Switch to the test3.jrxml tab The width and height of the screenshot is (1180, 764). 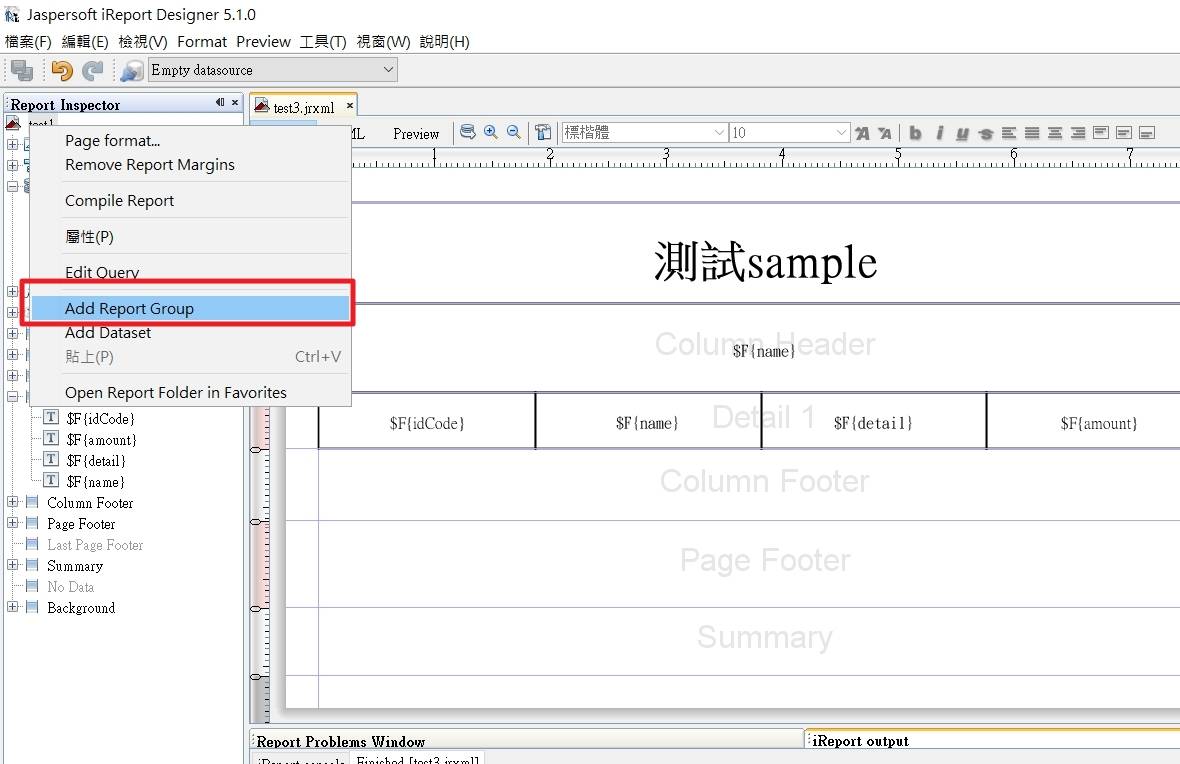[x=303, y=108]
